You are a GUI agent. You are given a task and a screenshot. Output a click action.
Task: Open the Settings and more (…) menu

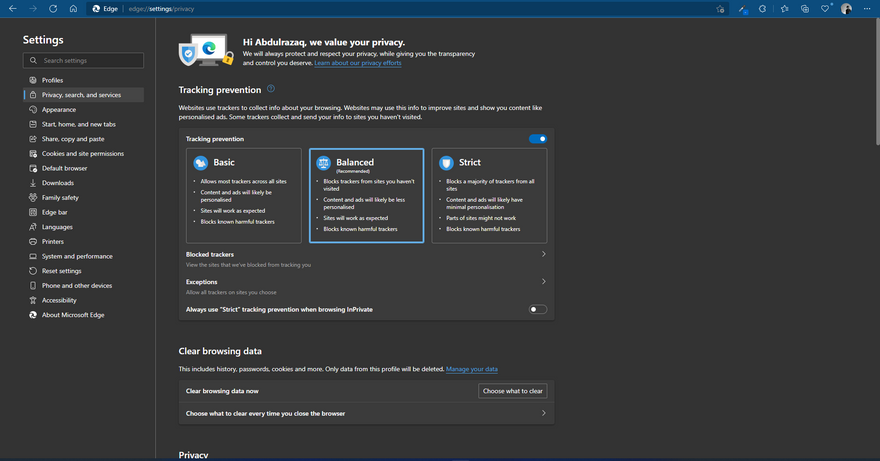point(867,8)
